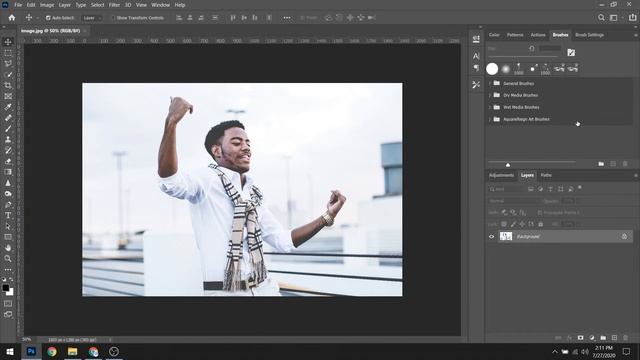
Task: Create a new layer icon
Action: click(614, 338)
